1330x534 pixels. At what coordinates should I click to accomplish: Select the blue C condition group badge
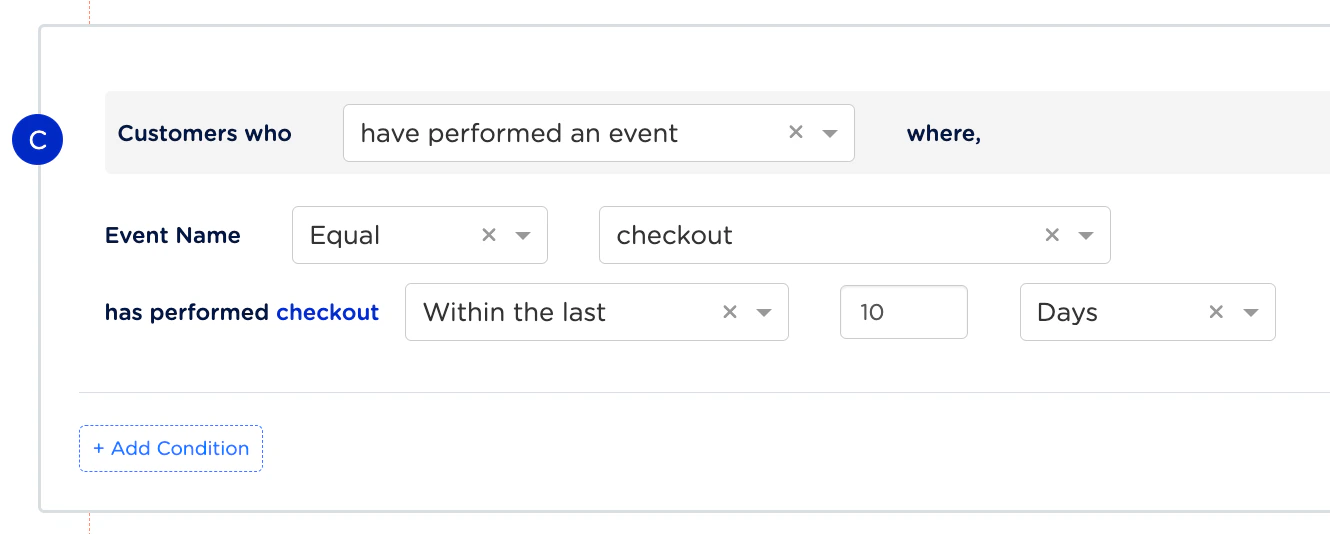pos(38,140)
